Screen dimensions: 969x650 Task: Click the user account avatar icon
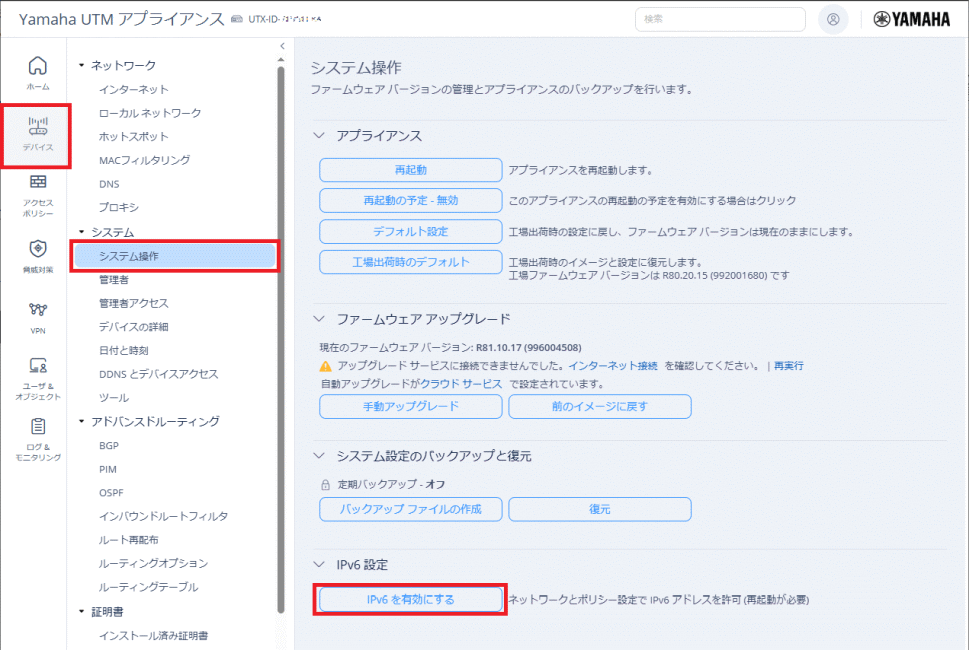pyautogui.click(x=832, y=19)
